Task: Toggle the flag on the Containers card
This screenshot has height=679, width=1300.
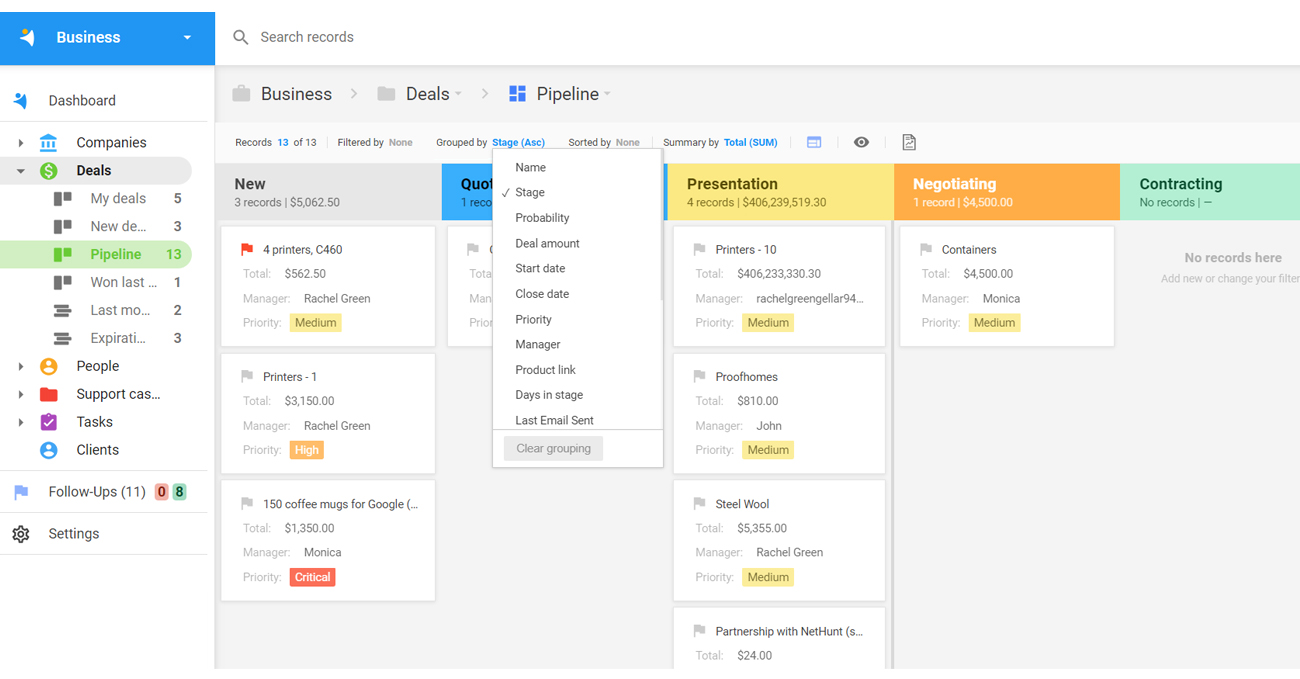Action: point(926,250)
